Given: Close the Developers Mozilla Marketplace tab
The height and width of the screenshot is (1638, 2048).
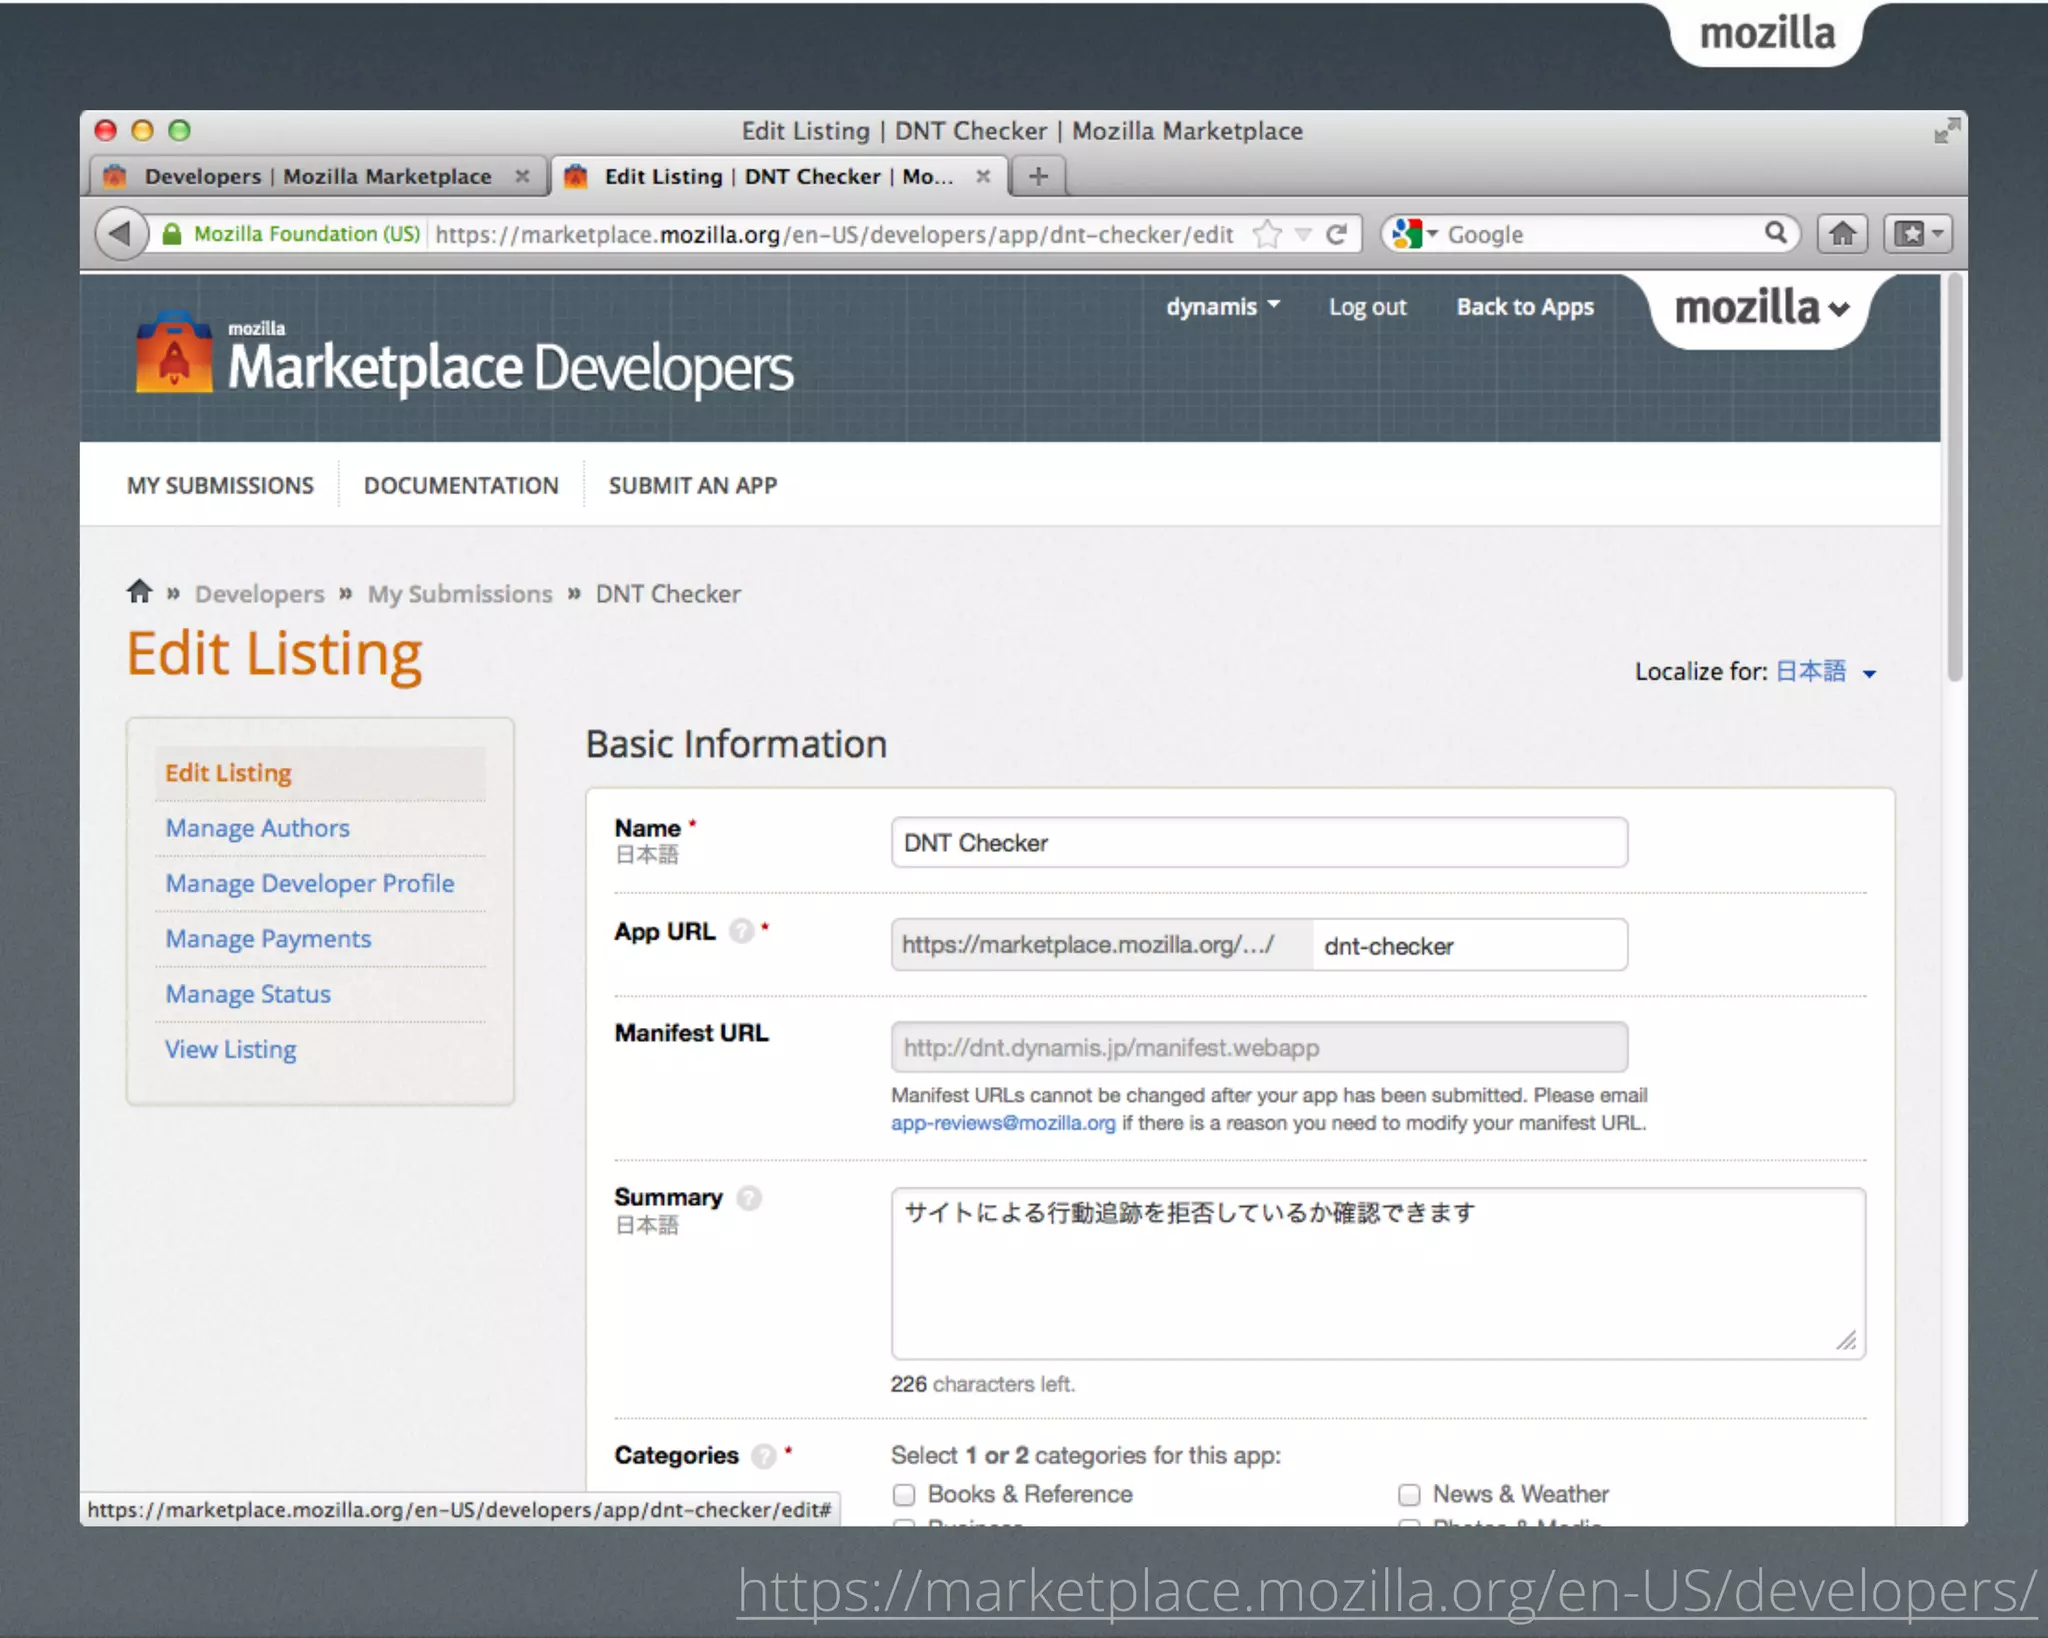Looking at the screenshot, I should point(522,176).
